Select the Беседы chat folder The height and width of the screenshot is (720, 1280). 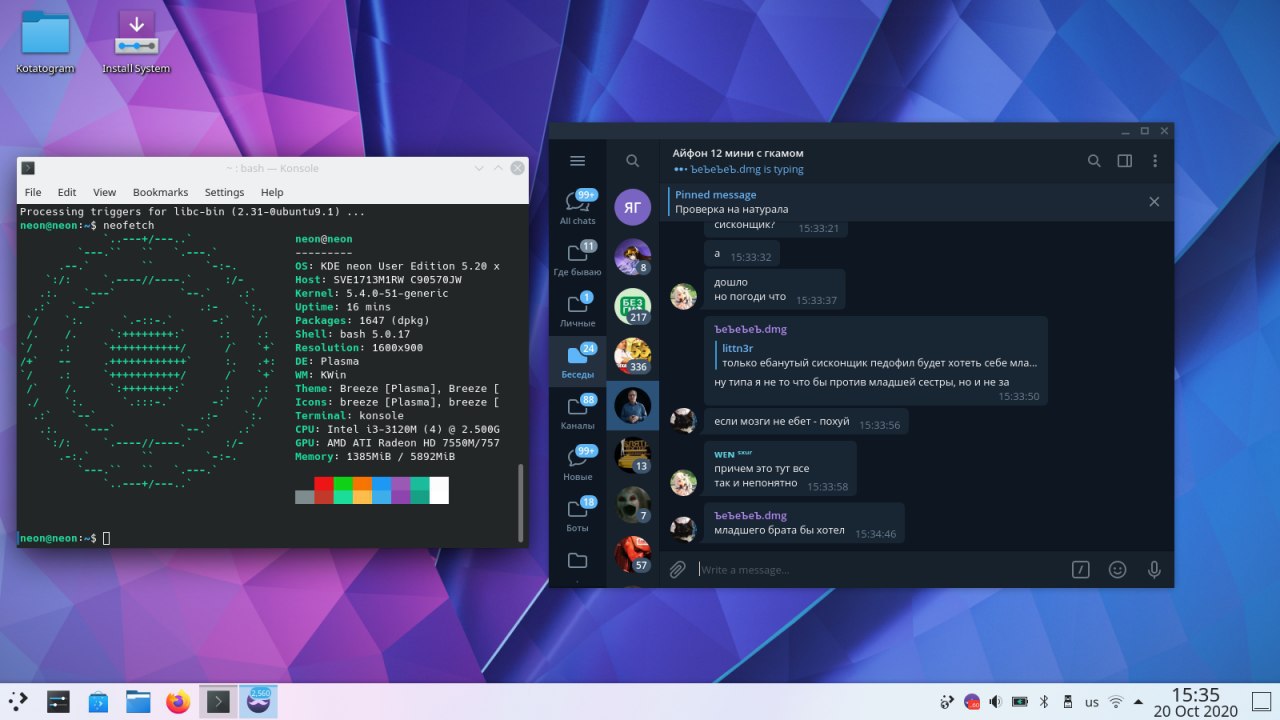577,361
